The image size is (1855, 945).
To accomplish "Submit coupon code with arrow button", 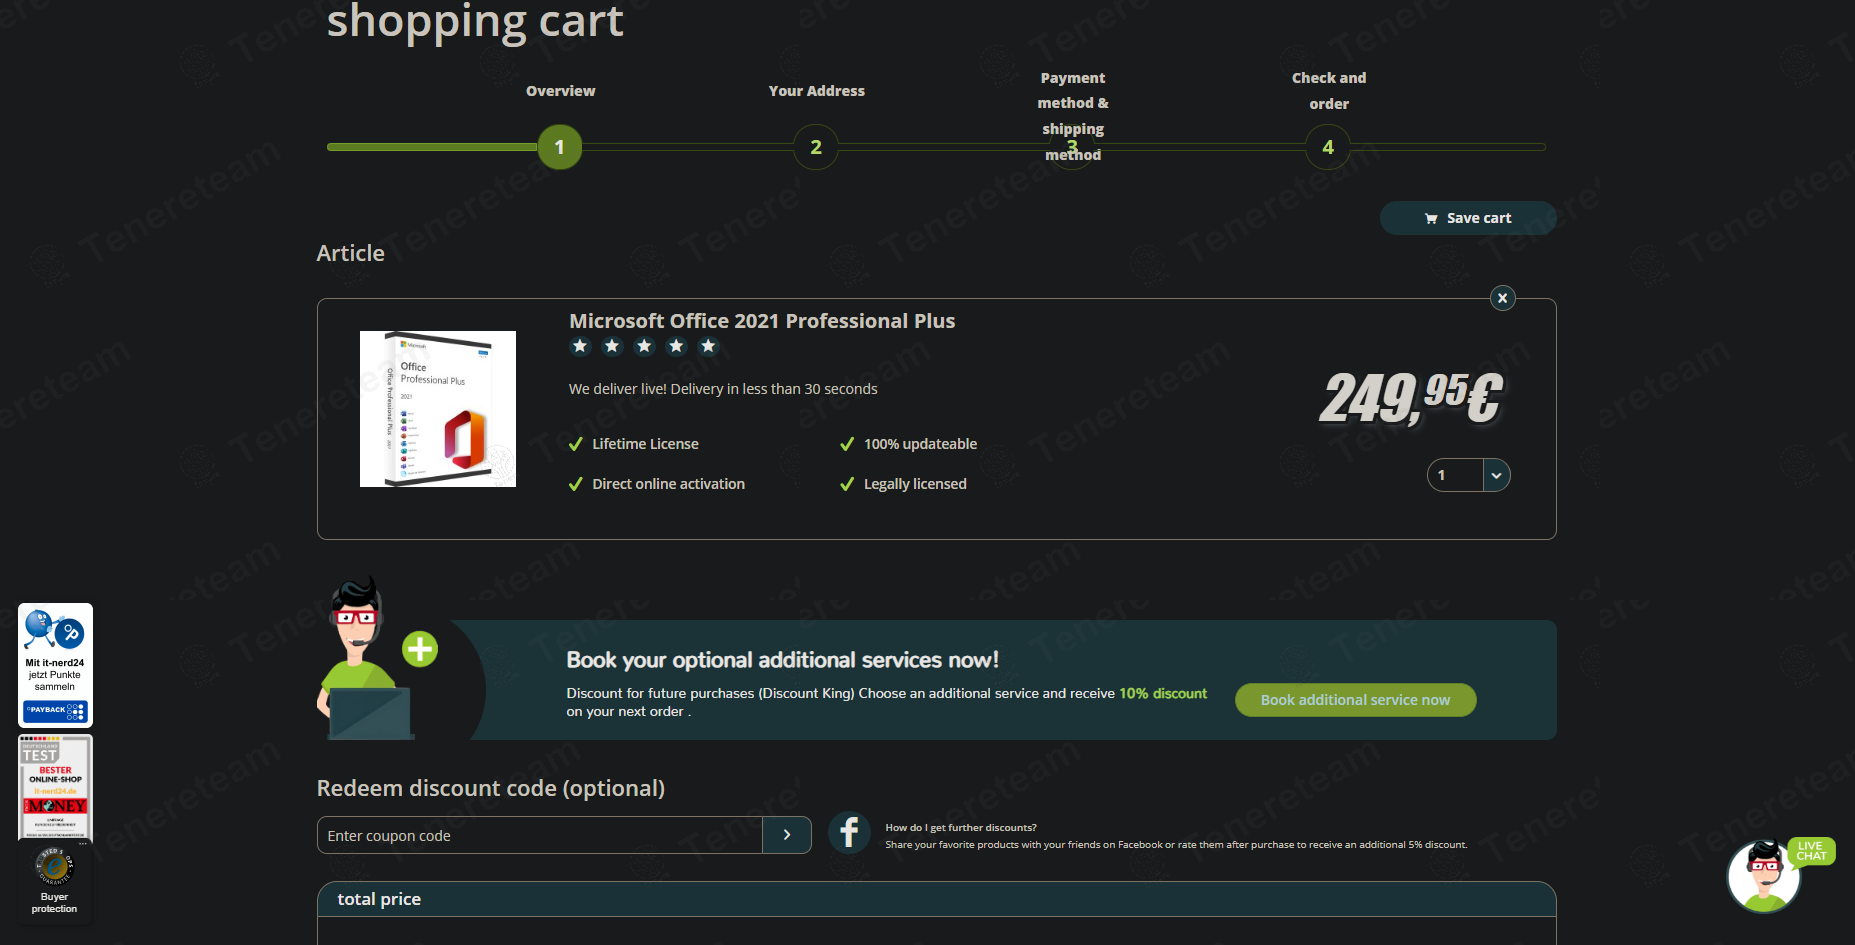I will coord(787,835).
